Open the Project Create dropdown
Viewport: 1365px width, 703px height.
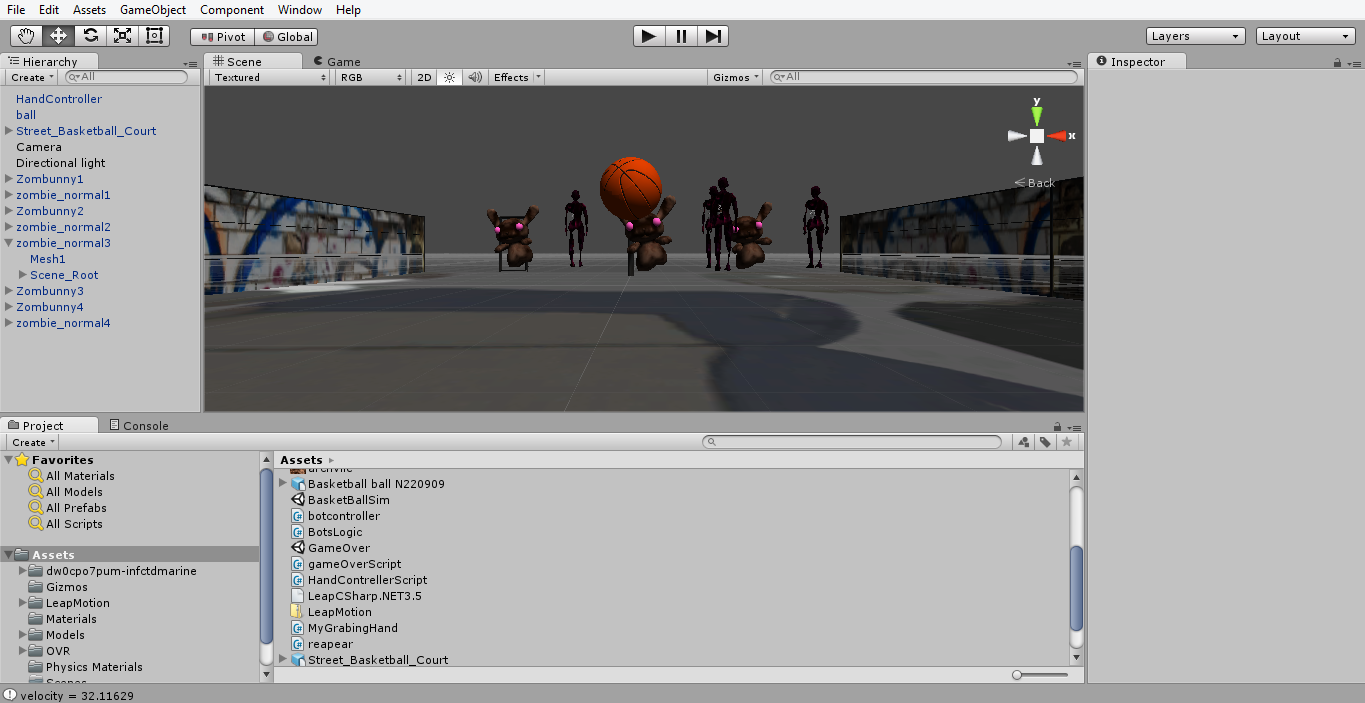click(x=33, y=442)
